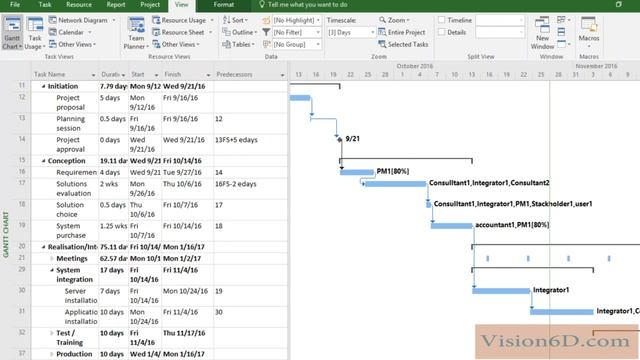Viewport: 640px width, 360px height.
Task: Select the Planning session task name
Action: 70,123
